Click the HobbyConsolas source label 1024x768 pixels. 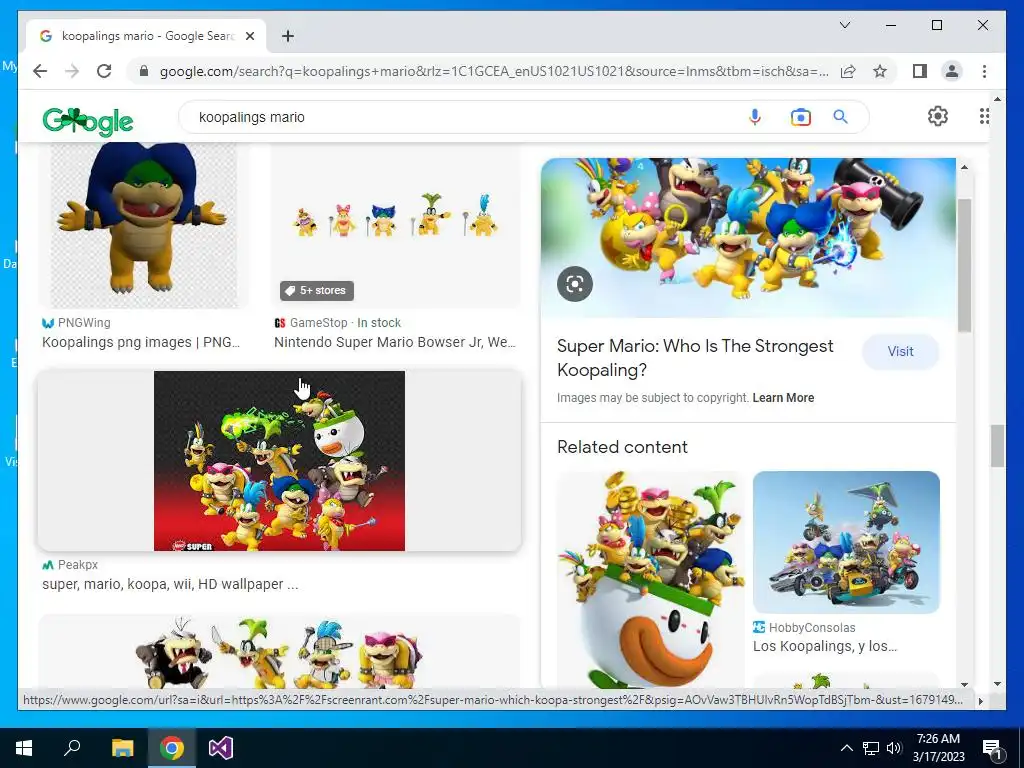pos(812,628)
